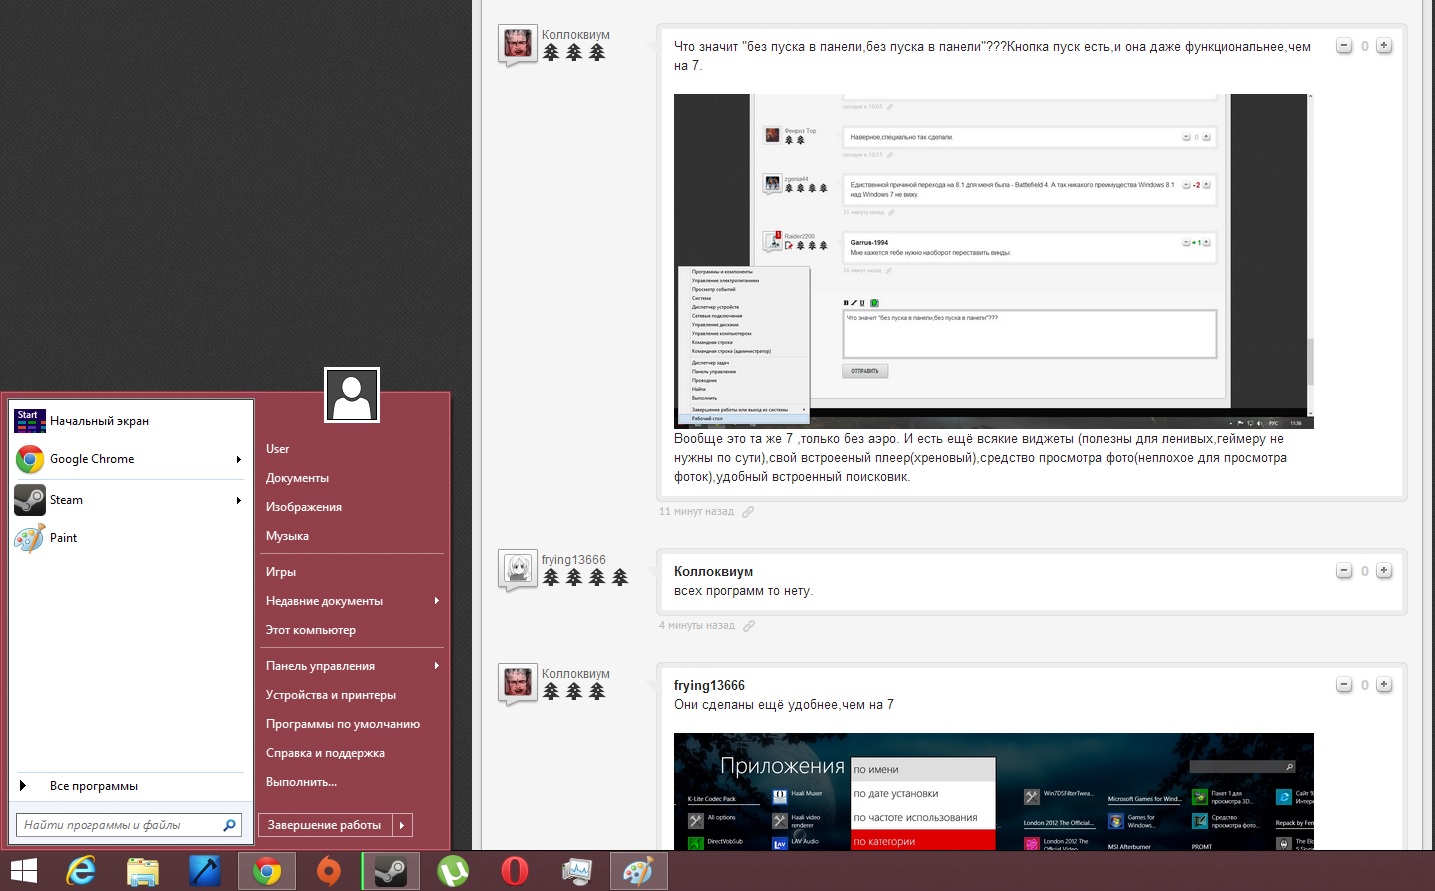Upvote the first Коллоквиум comment
1435x891 pixels.
[1384, 45]
